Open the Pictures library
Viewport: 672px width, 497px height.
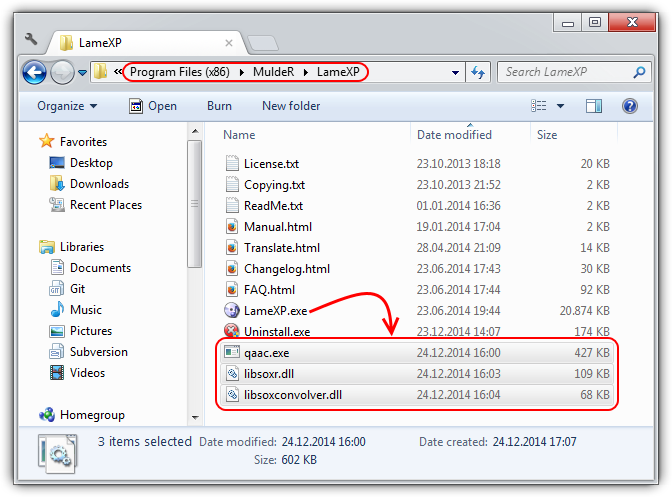(81, 331)
